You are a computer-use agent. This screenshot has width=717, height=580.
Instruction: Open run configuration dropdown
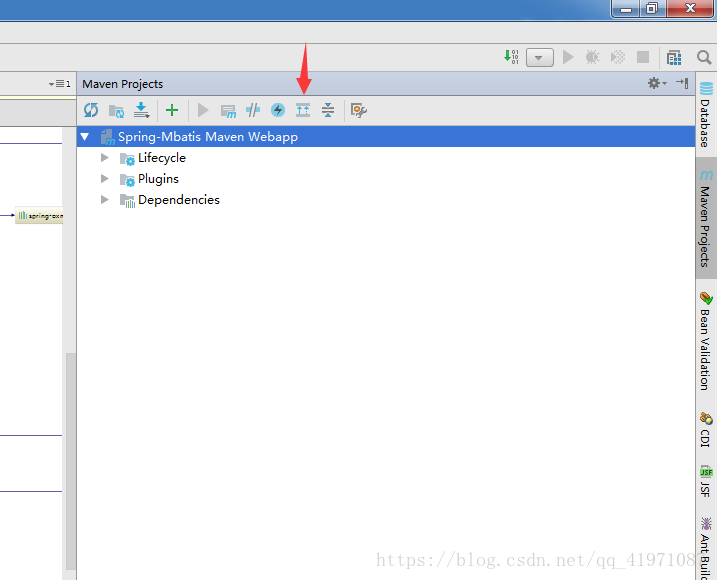[540, 58]
